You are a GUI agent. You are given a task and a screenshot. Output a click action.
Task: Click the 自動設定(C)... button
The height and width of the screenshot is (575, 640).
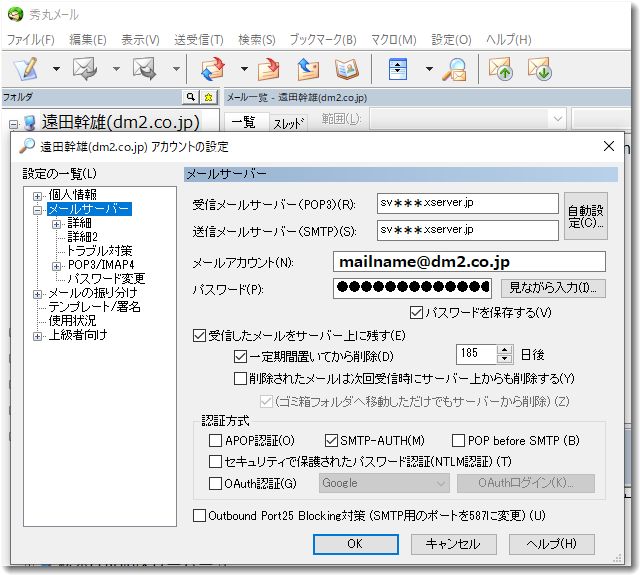586,216
